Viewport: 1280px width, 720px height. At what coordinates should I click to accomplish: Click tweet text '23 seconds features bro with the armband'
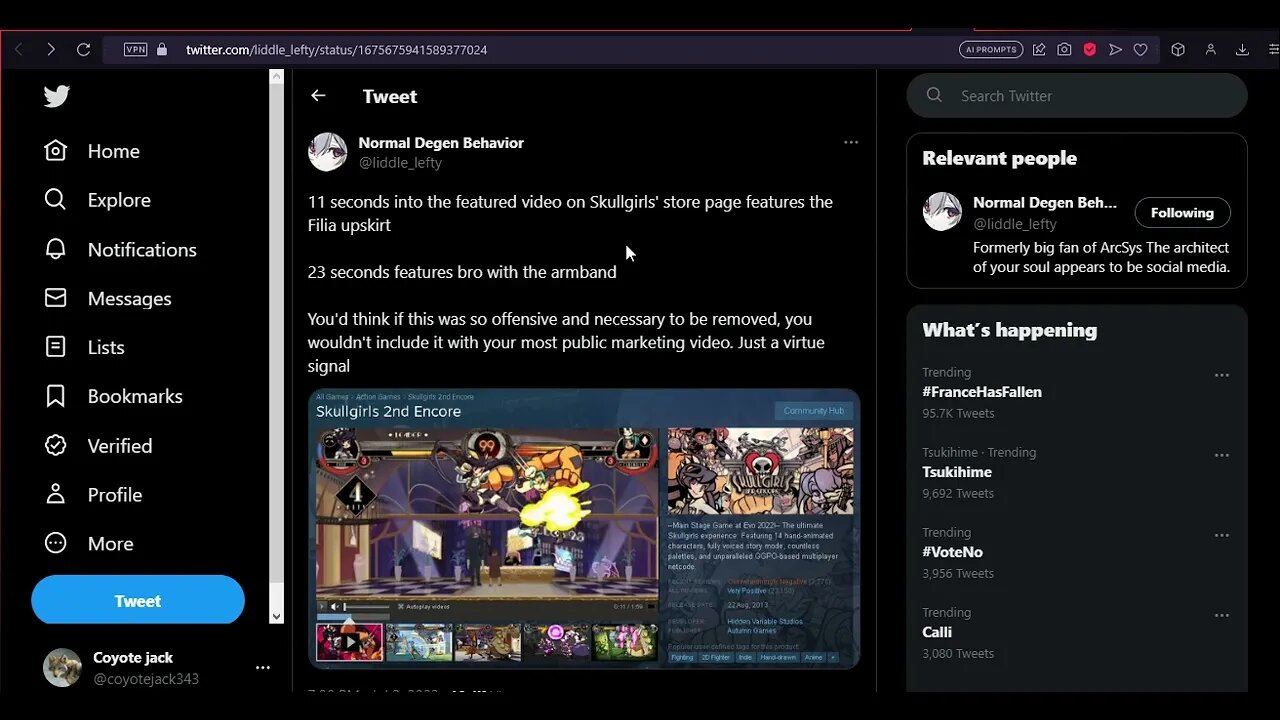click(x=462, y=272)
